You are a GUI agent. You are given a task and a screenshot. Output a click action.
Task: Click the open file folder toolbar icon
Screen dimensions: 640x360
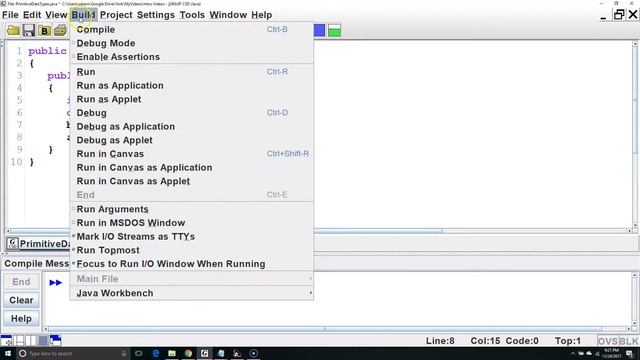[x=13, y=30]
